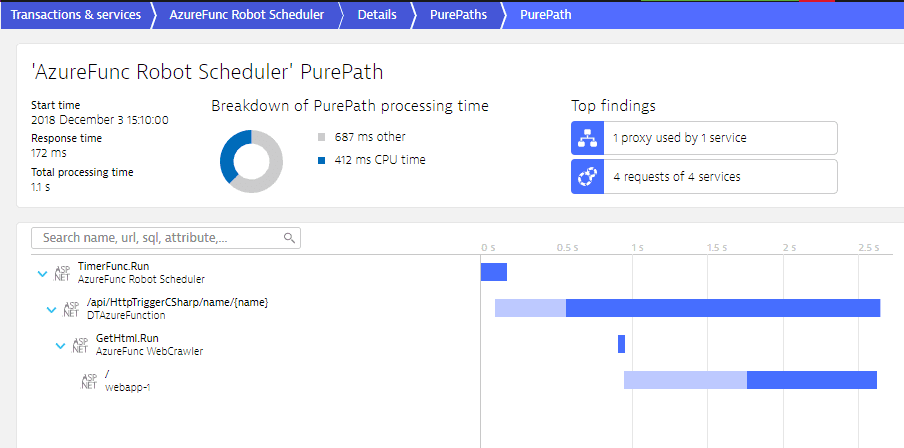Click the ASP.NET icon beside DTAzureFunction
This screenshot has width=904, height=448.
click(x=71, y=309)
